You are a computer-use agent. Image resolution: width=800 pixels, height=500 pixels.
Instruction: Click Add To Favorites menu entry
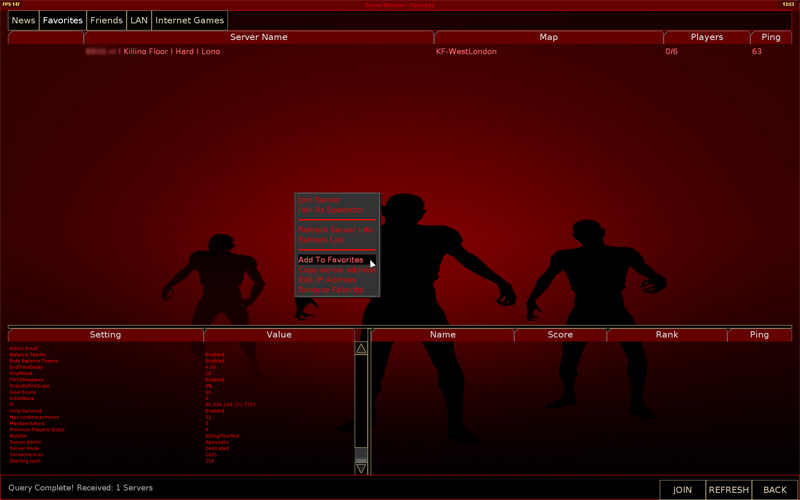[x=337, y=260]
